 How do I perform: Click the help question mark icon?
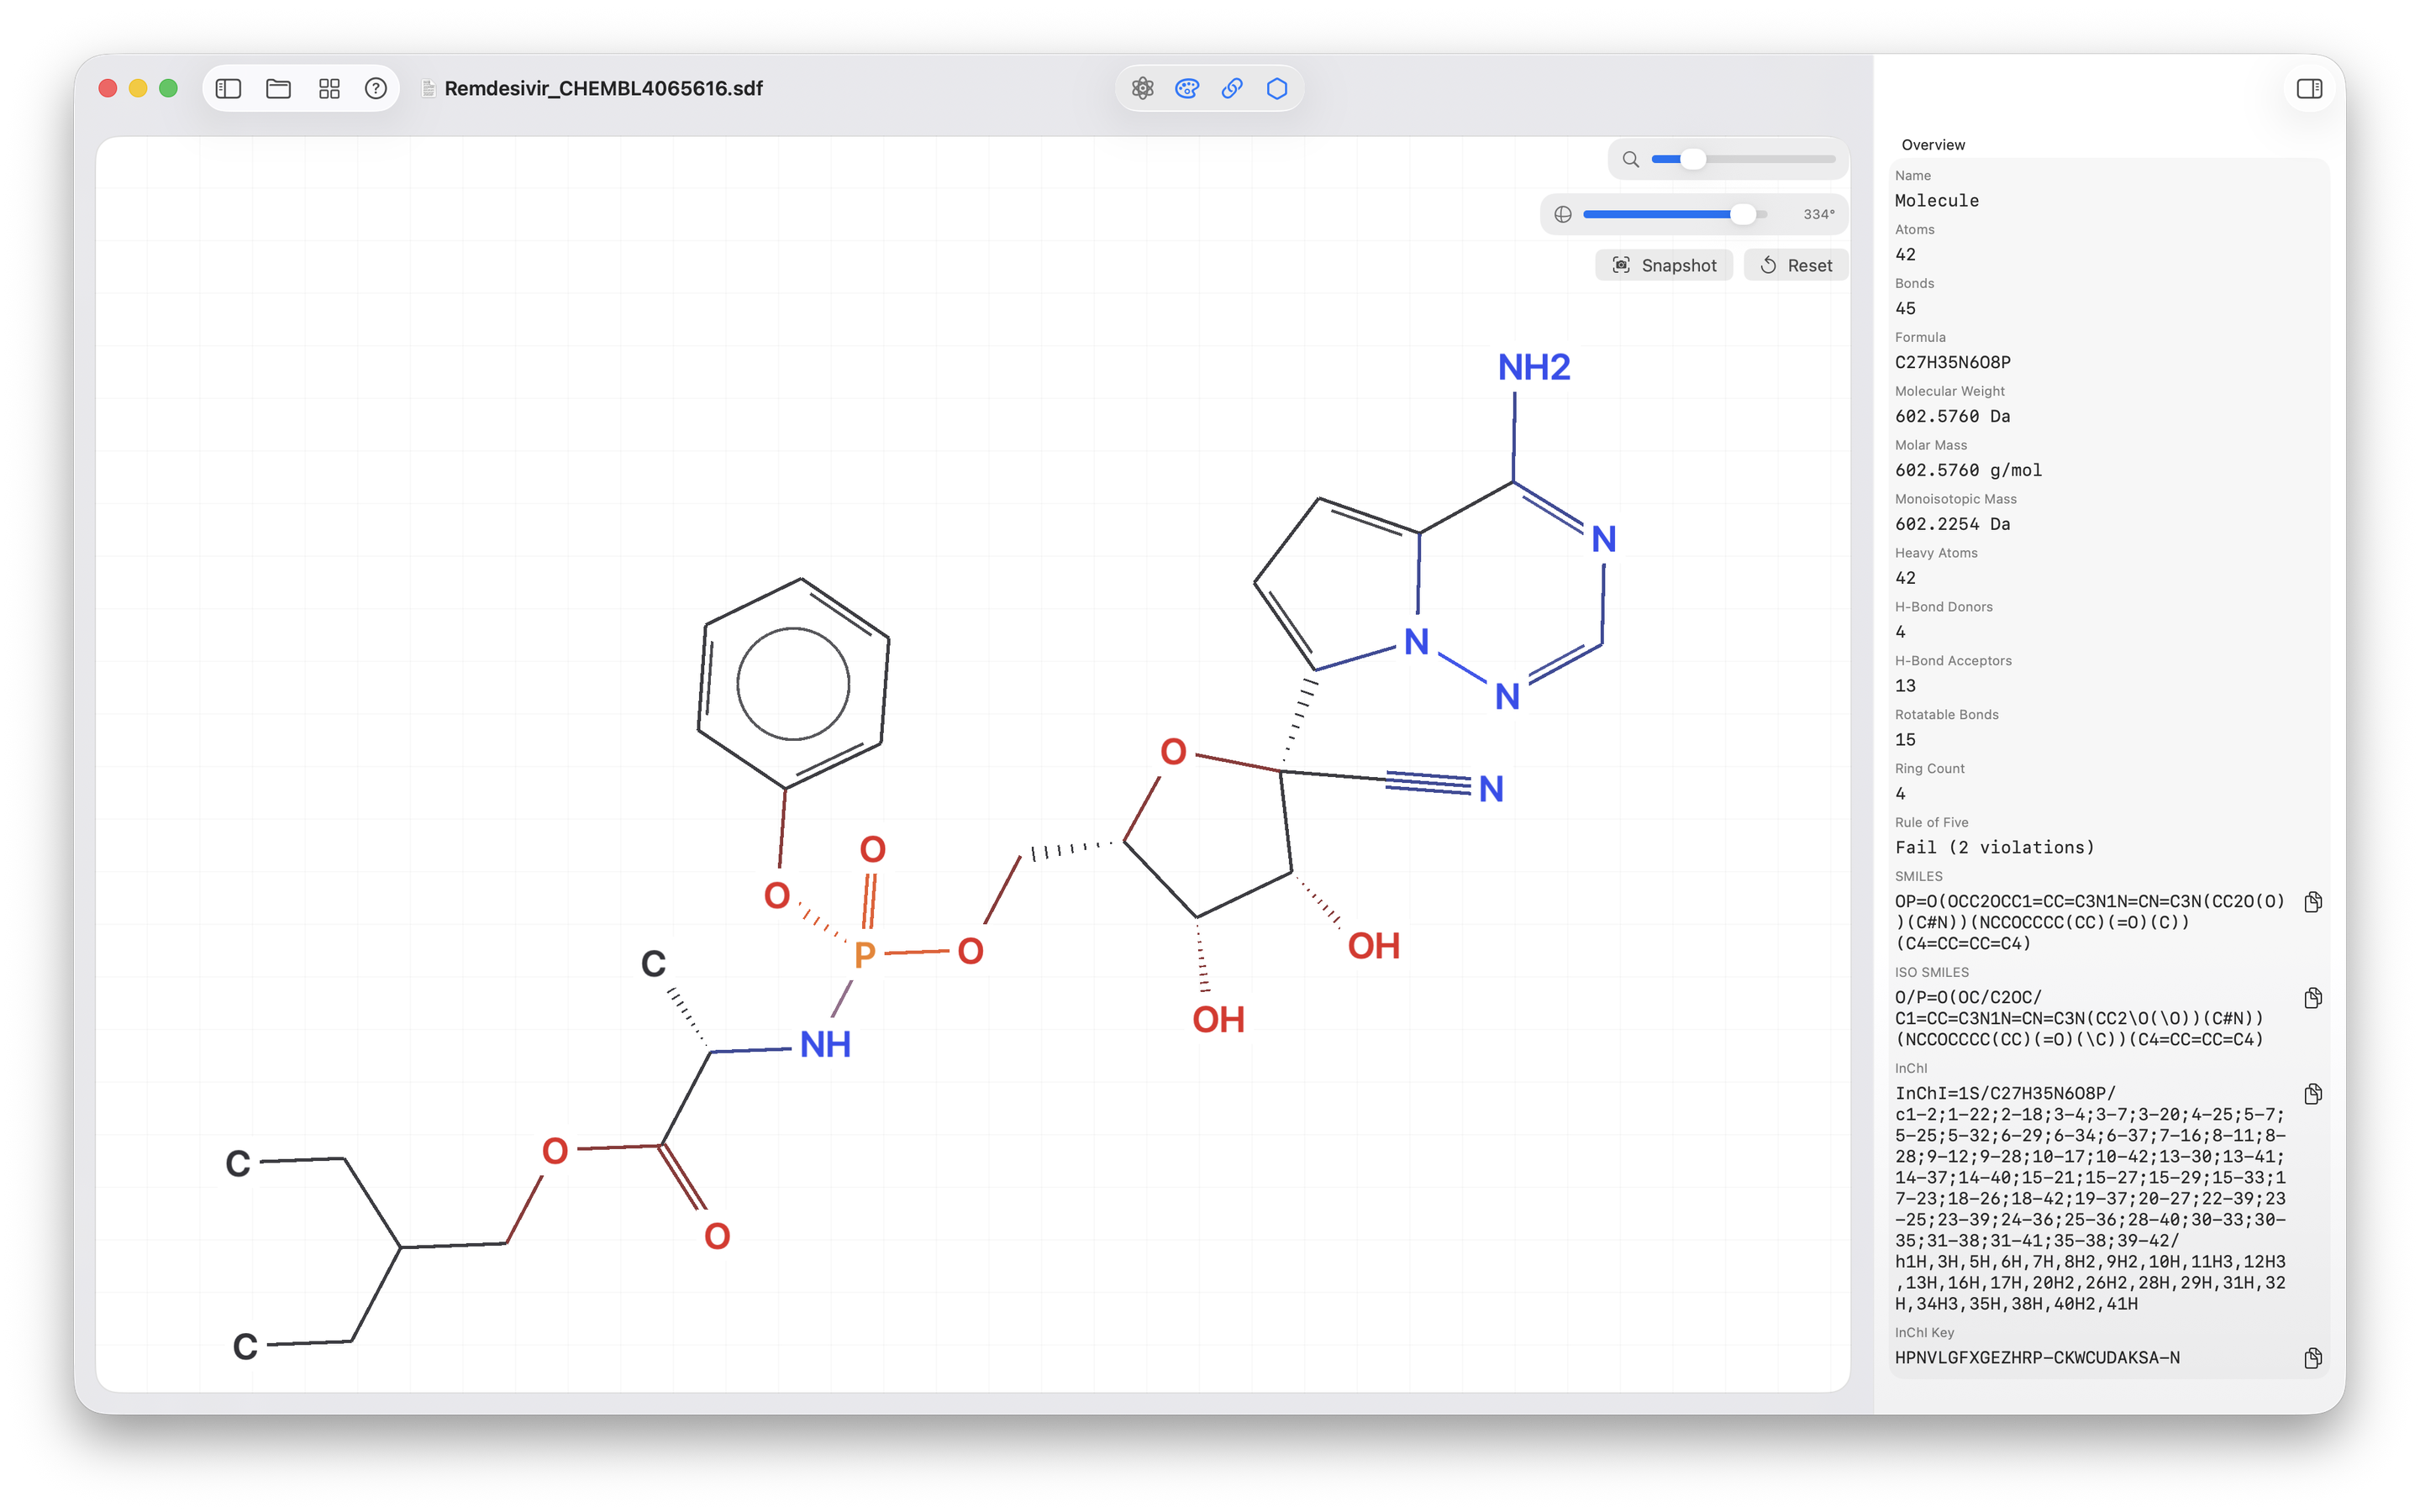[x=376, y=89]
